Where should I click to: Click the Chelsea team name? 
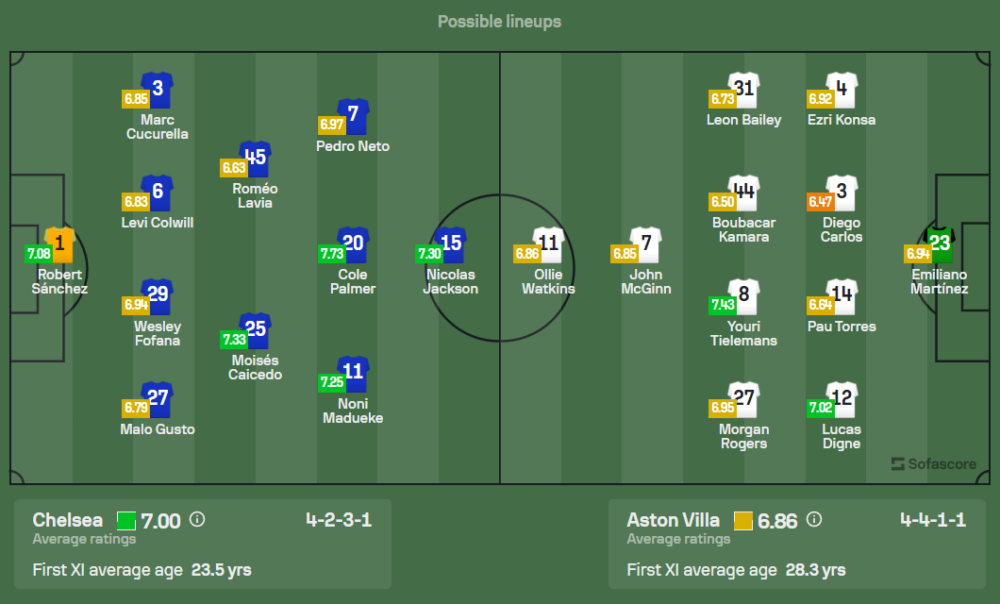tap(67, 520)
